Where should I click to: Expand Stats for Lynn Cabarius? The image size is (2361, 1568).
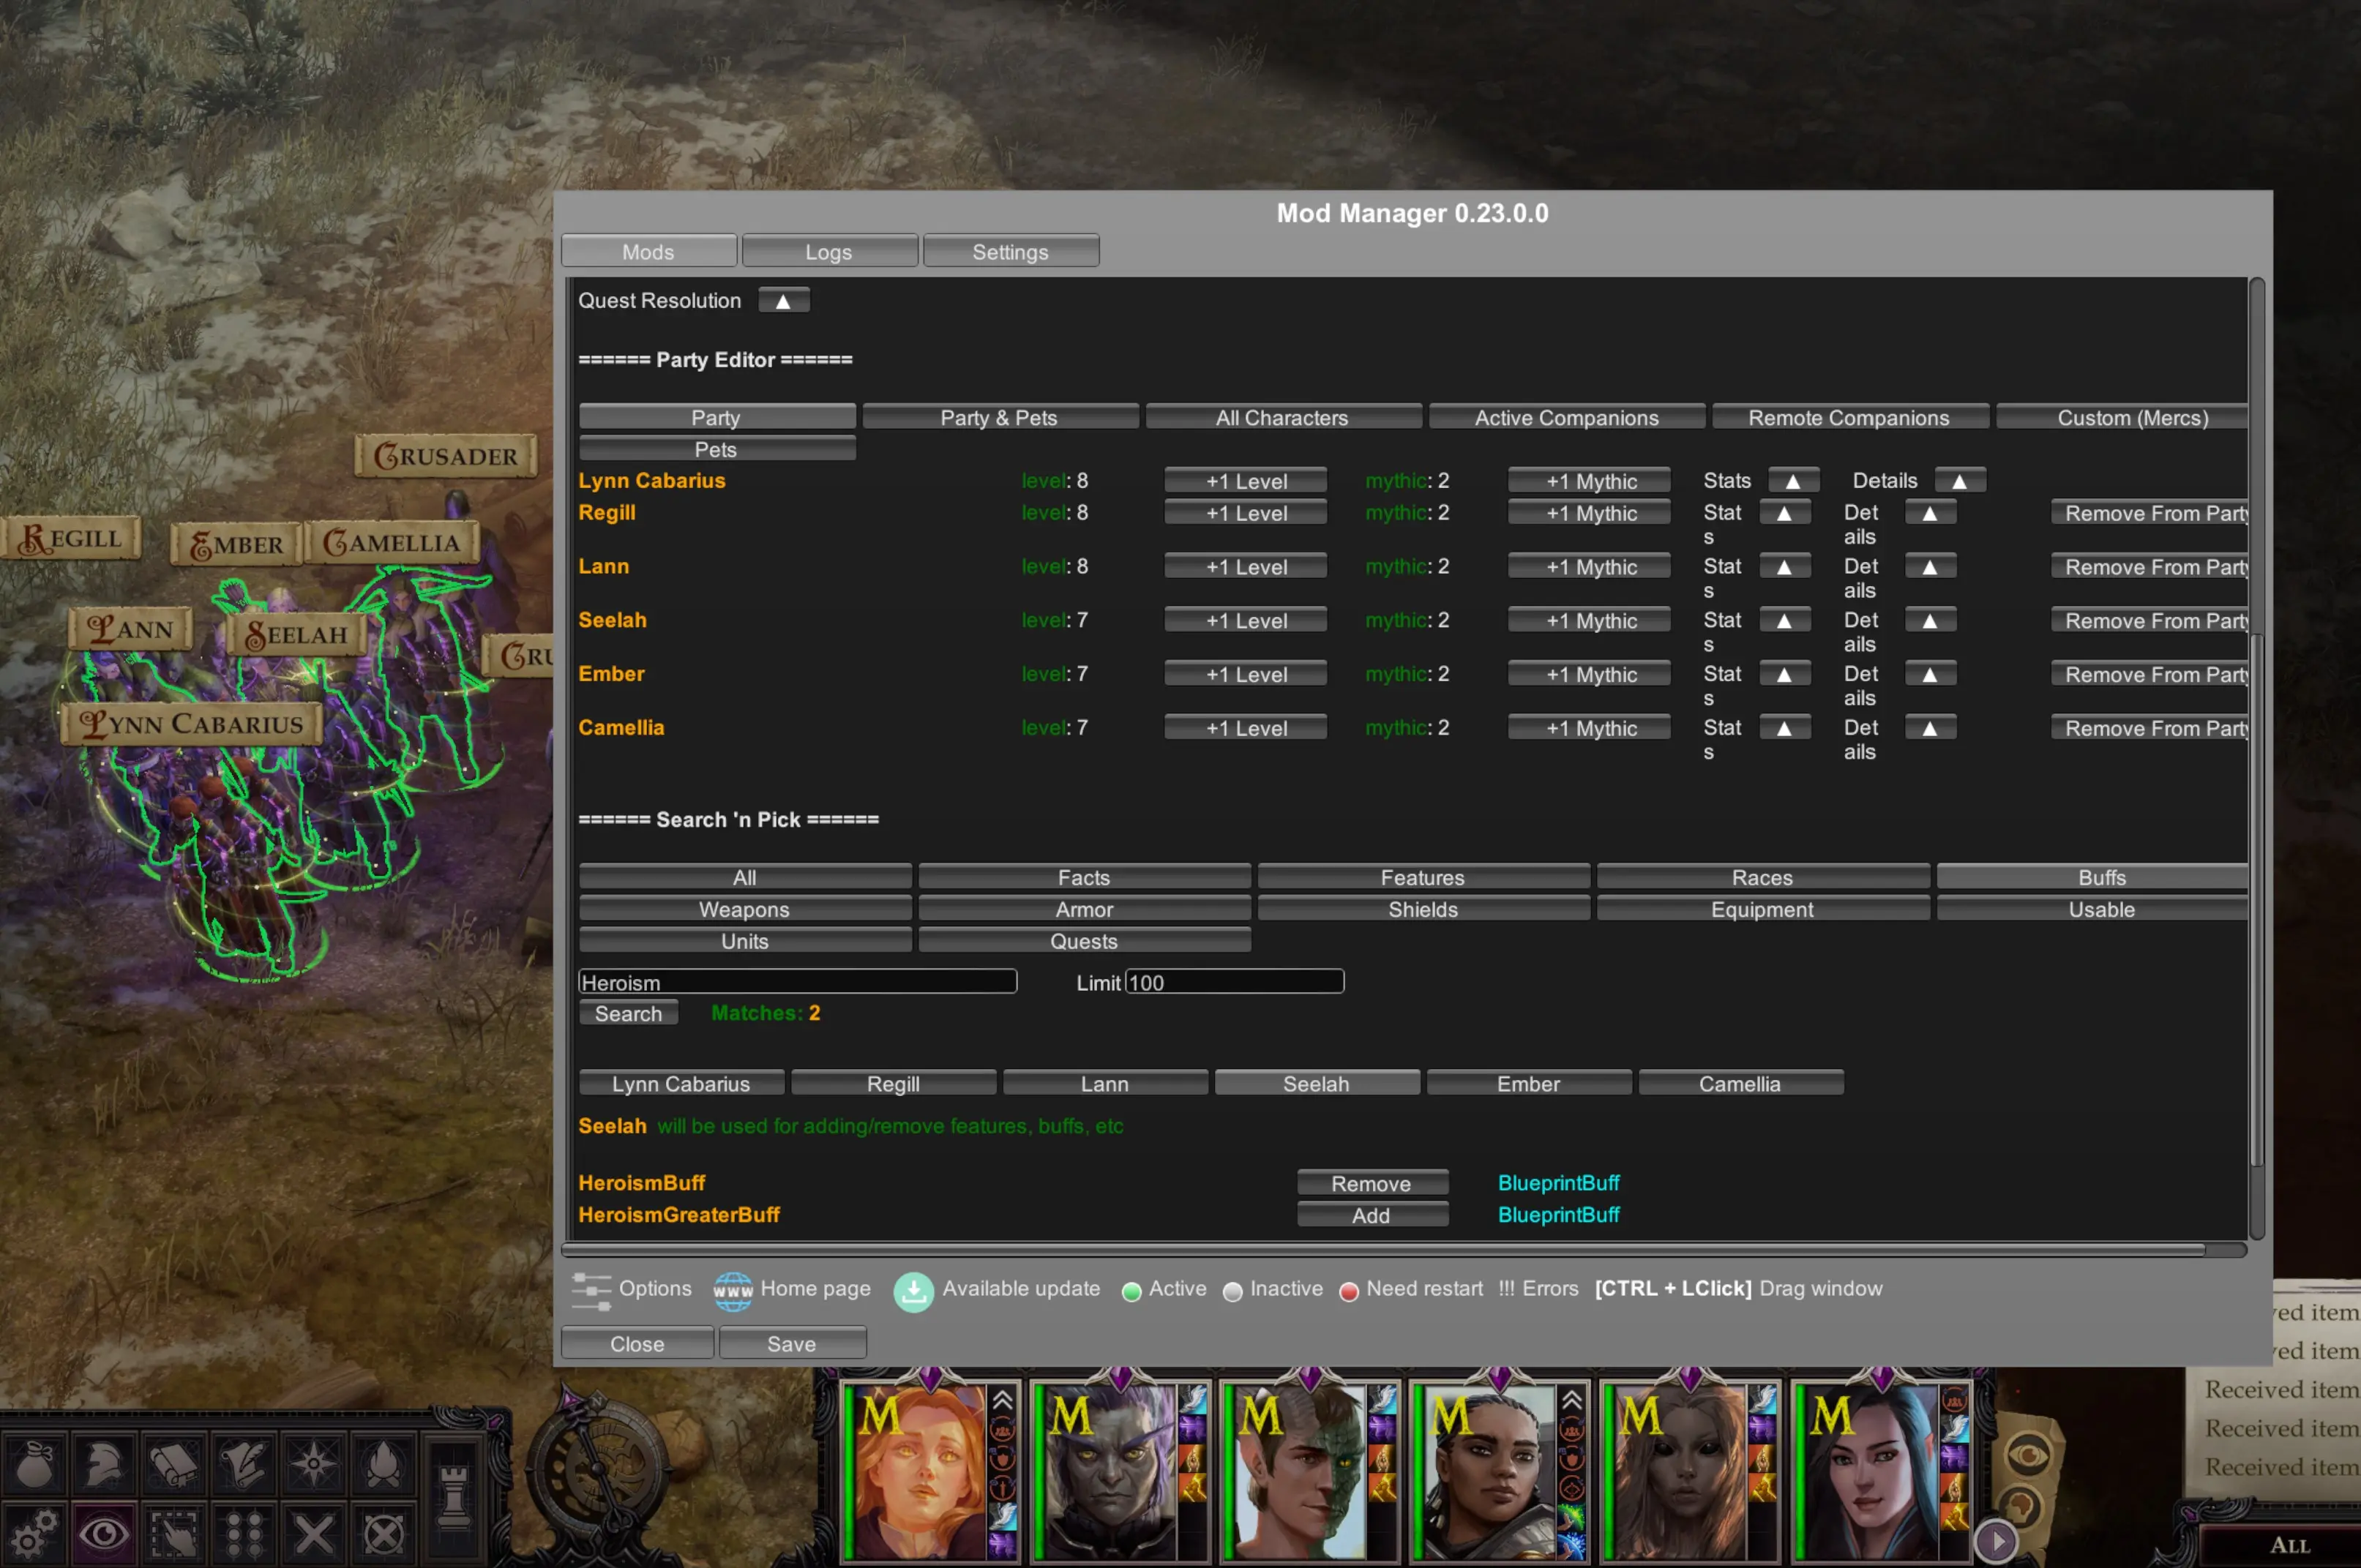tap(1792, 481)
